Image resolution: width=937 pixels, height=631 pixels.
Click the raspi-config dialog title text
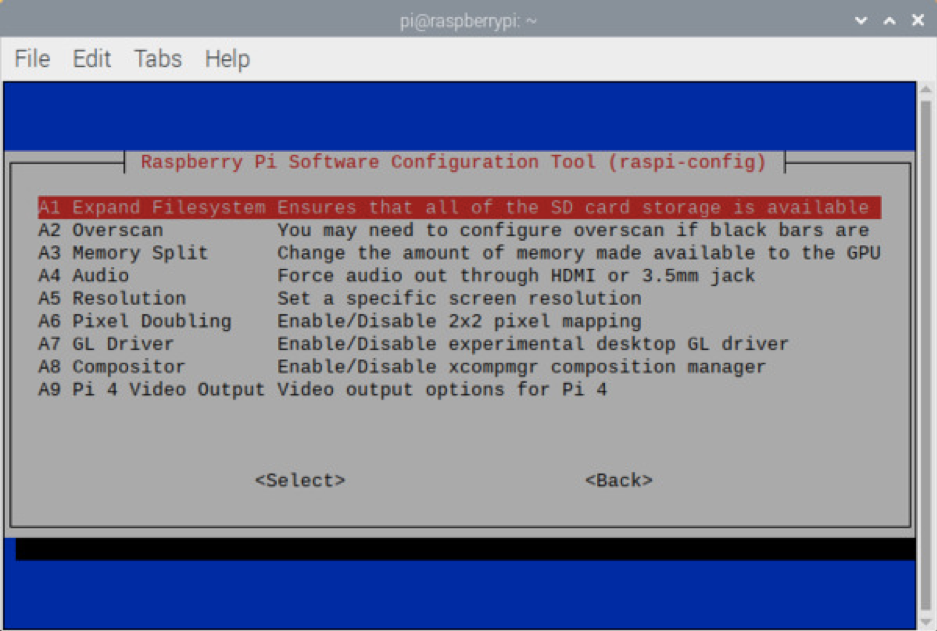[454, 162]
